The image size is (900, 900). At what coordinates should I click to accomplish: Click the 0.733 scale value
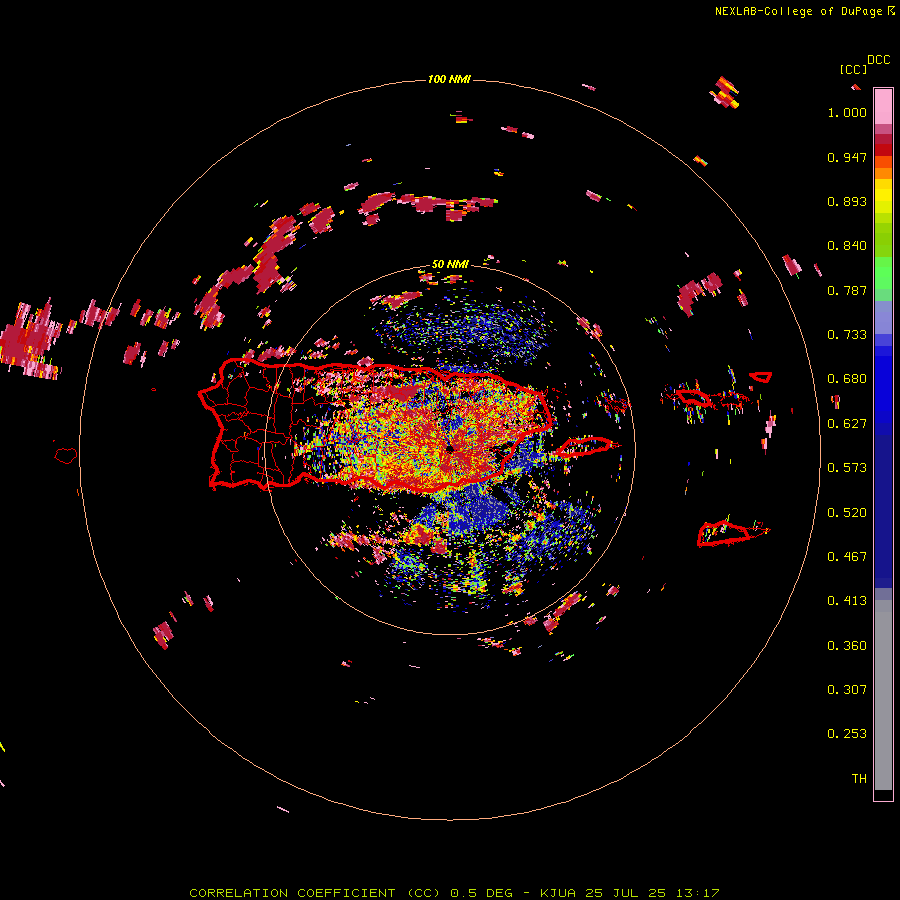click(847, 335)
